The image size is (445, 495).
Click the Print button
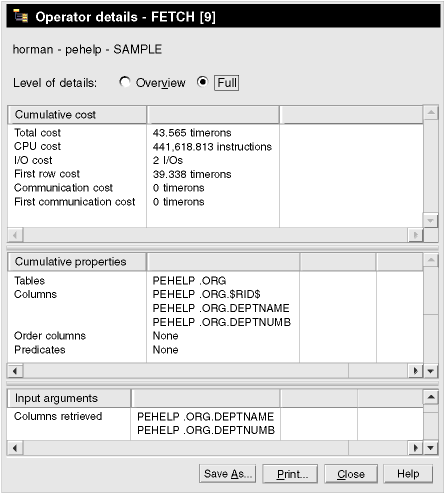click(290, 474)
